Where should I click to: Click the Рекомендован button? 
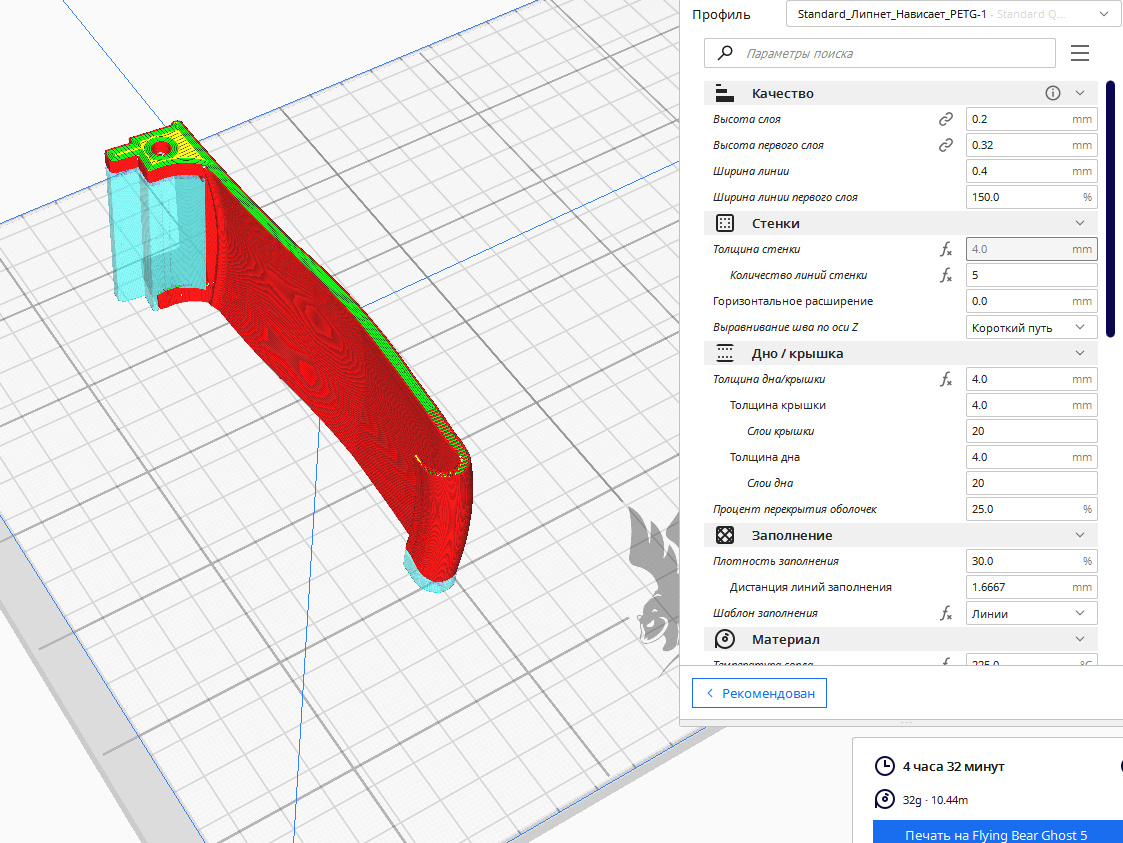pyautogui.click(x=759, y=693)
